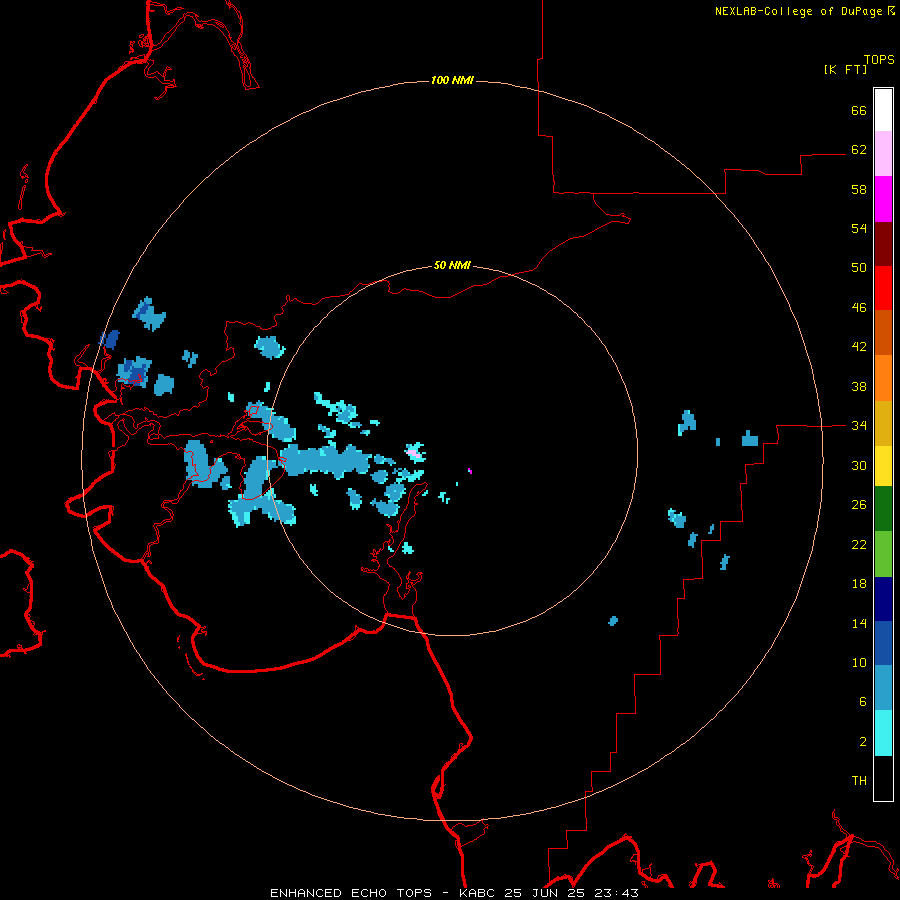900x900 pixels.
Task: Select the dark red swatch between 50 and 54
Action: pyautogui.click(x=883, y=244)
